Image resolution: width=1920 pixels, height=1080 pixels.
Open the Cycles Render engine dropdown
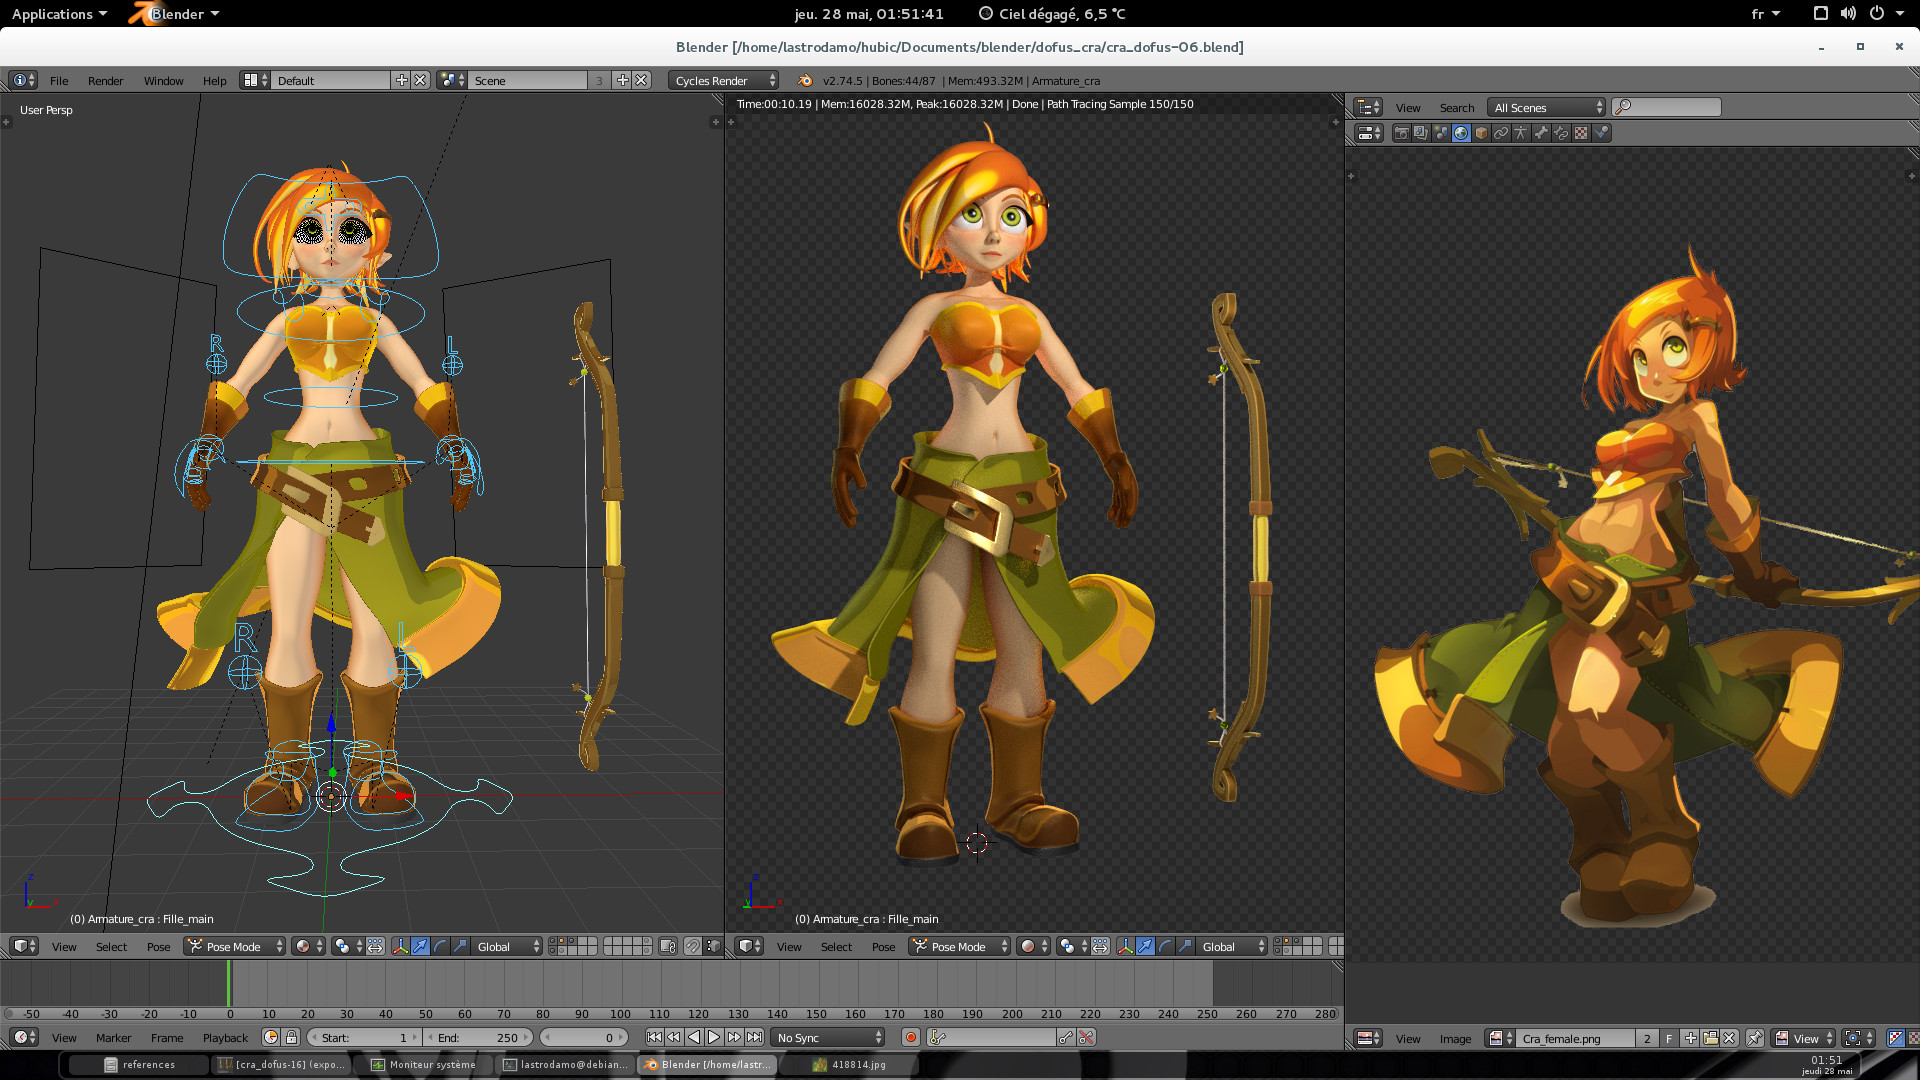(x=723, y=80)
